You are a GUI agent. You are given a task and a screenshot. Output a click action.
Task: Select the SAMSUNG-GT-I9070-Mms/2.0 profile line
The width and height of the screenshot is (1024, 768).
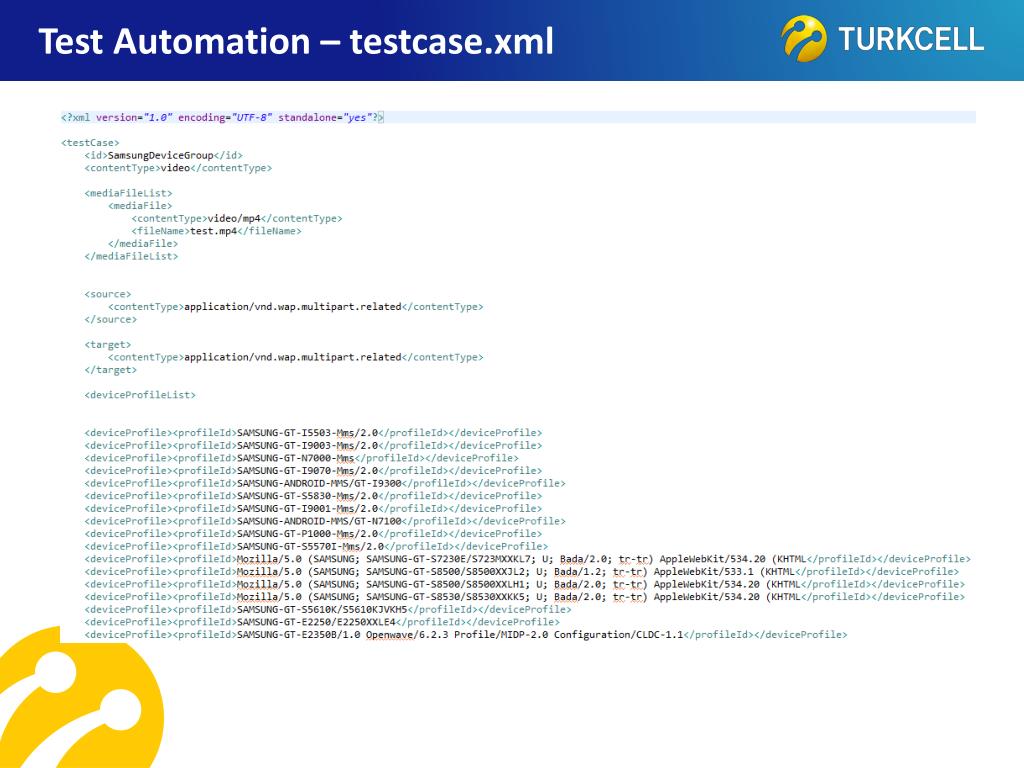313,471
